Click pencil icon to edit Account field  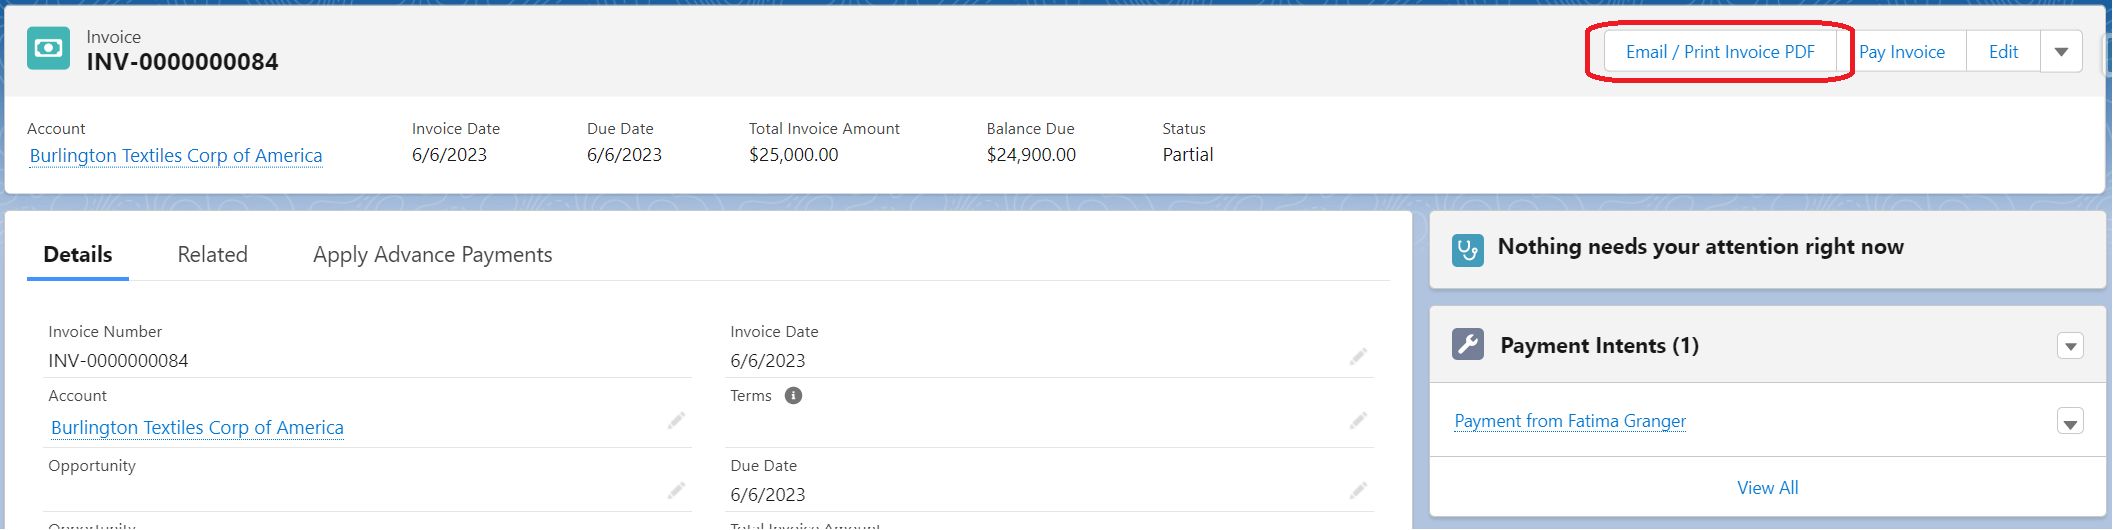[676, 421]
